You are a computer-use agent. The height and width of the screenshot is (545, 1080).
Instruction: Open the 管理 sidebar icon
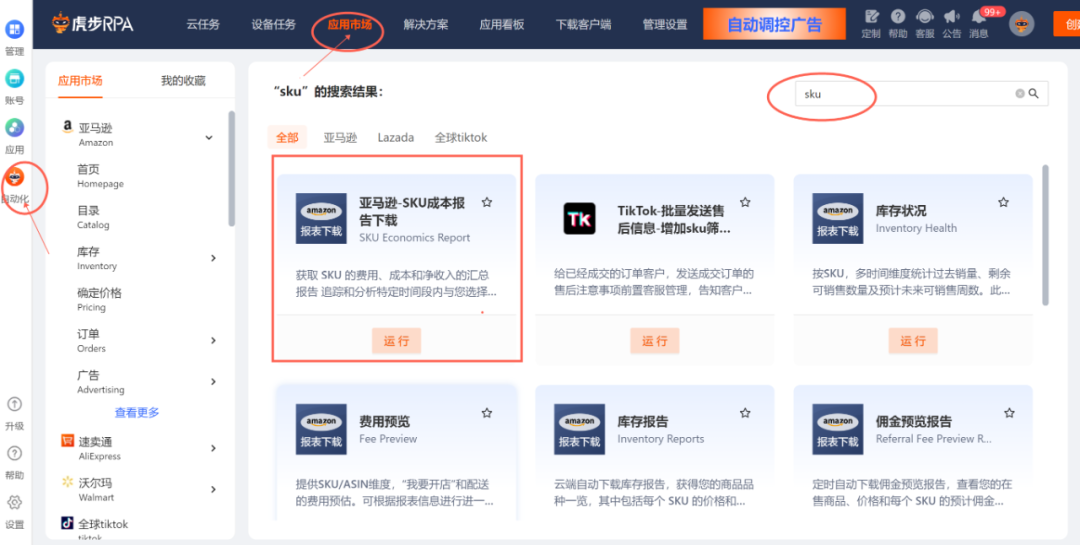[x=14, y=30]
